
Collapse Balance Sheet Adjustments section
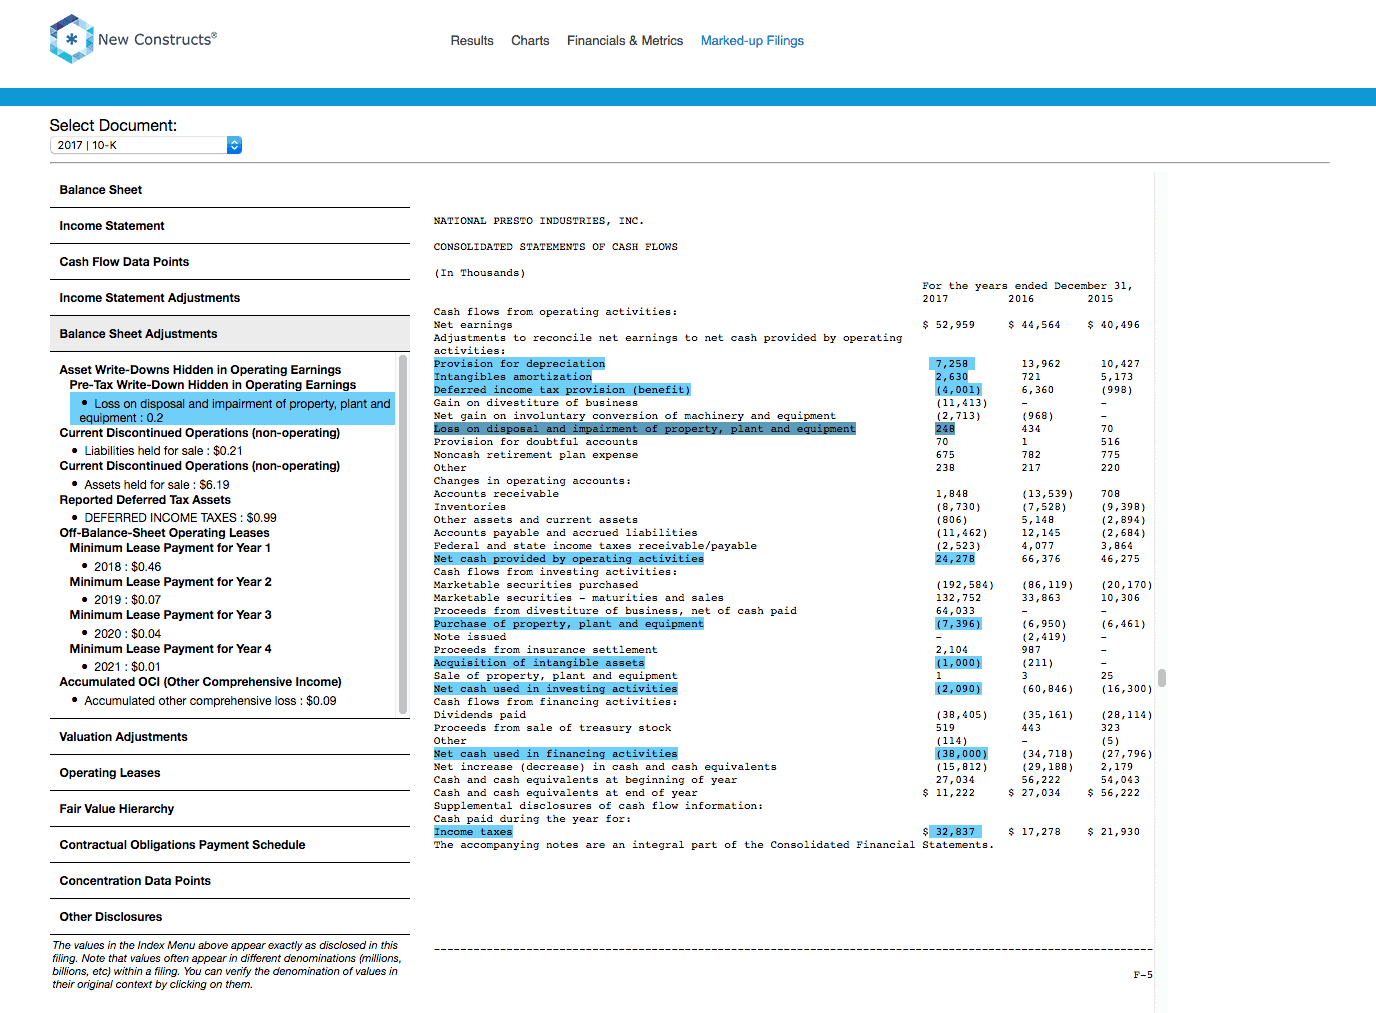[230, 334]
